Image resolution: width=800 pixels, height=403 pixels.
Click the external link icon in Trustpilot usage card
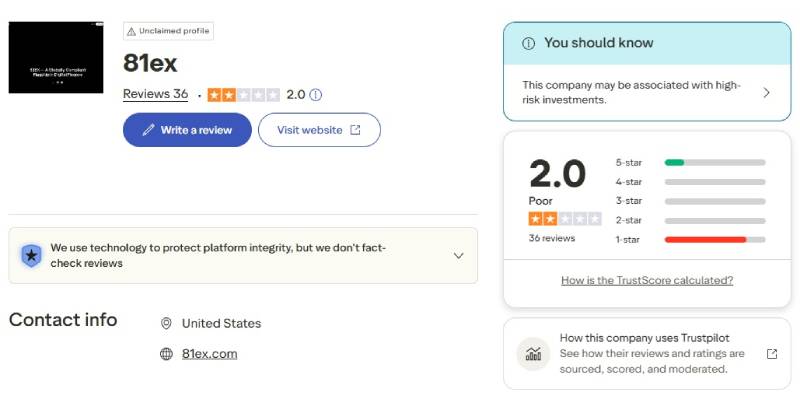pos(772,354)
